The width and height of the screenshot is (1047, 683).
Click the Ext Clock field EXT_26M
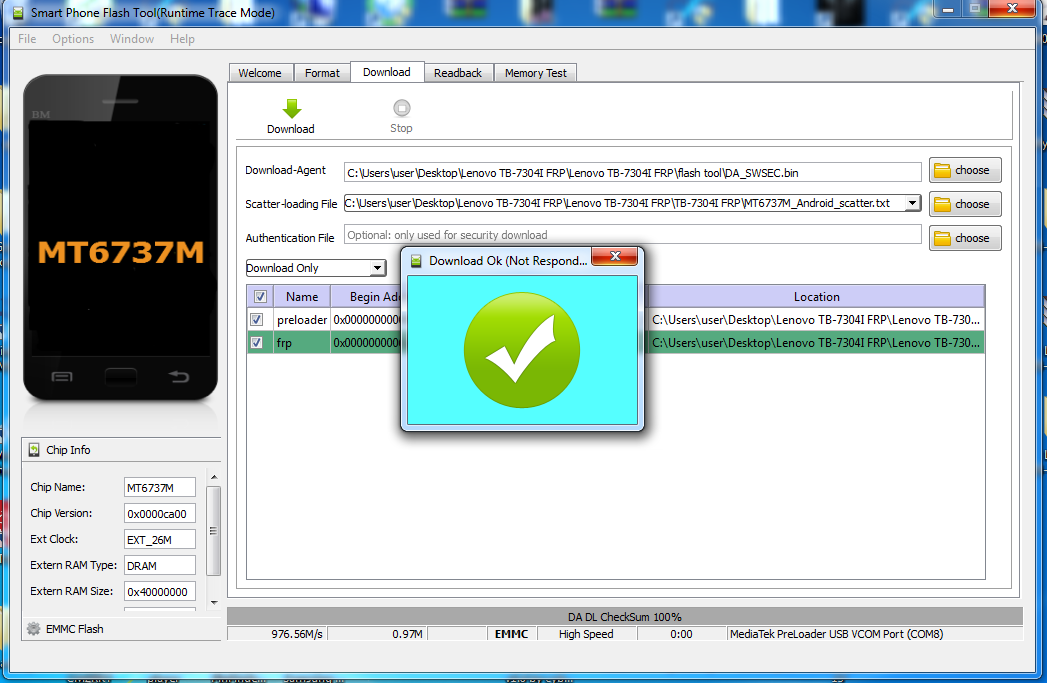pos(160,539)
